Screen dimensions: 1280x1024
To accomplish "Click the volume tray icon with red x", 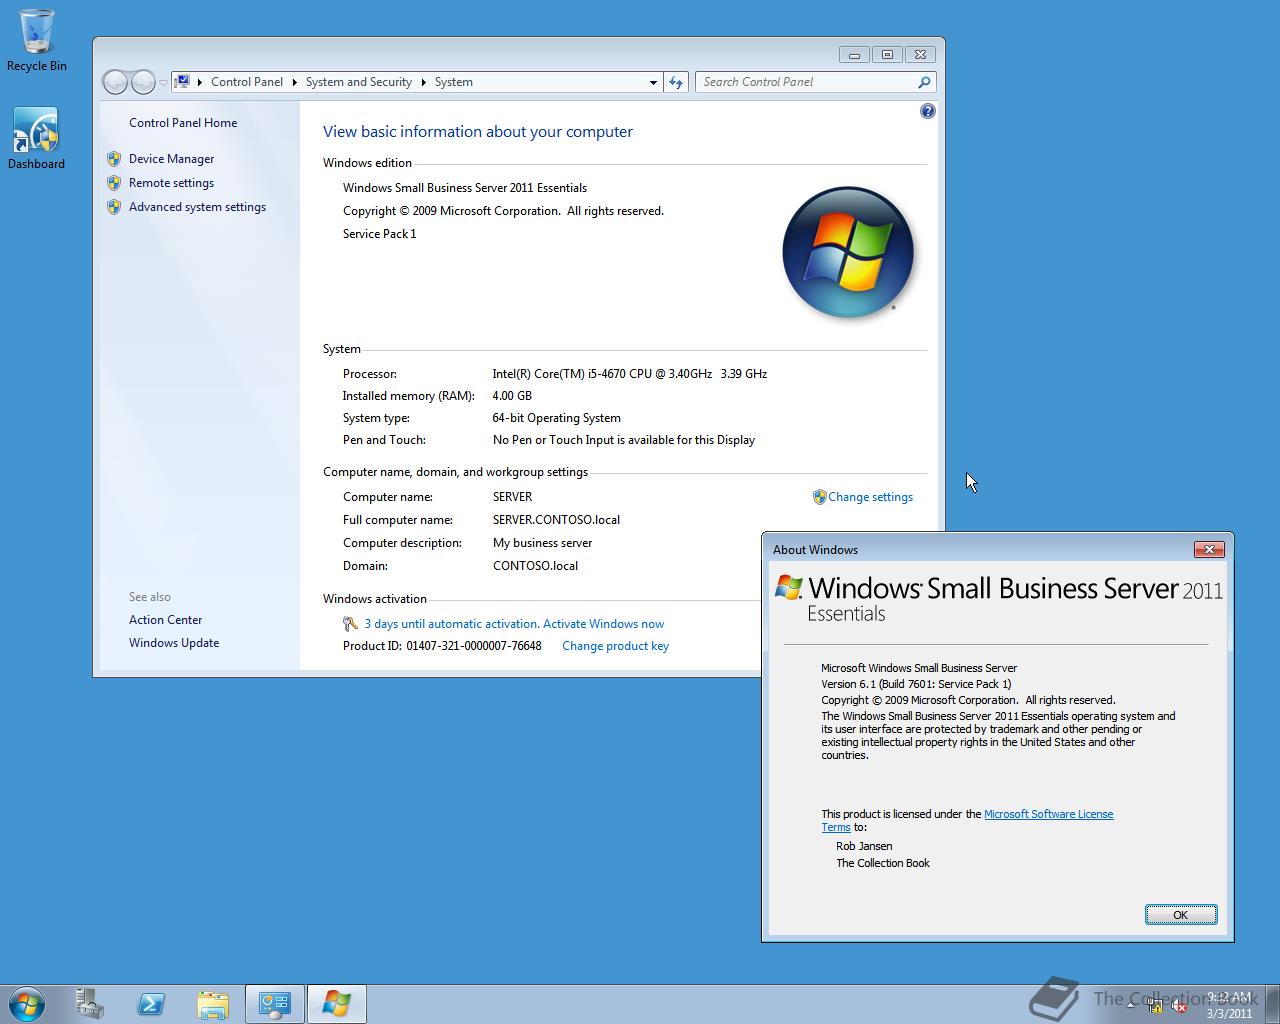I will [x=1178, y=1005].
